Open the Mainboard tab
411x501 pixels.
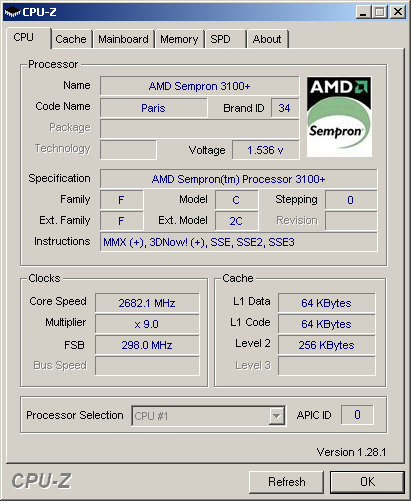pos(123,39)
